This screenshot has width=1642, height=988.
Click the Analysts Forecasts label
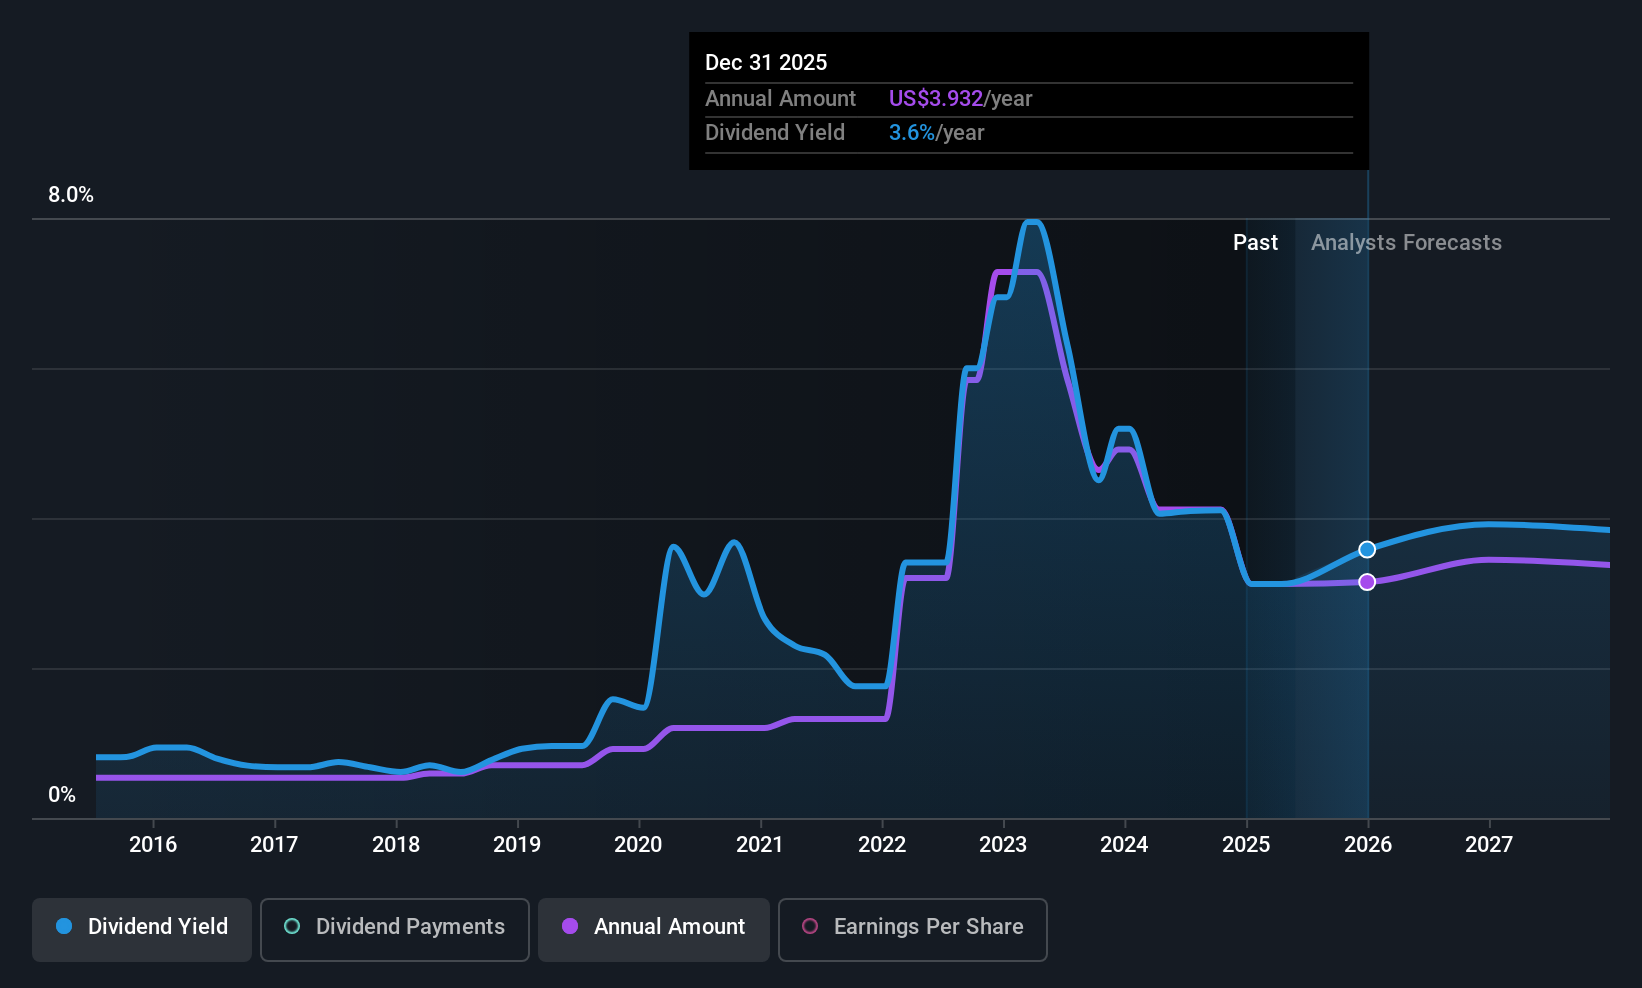coord(1406,243)
